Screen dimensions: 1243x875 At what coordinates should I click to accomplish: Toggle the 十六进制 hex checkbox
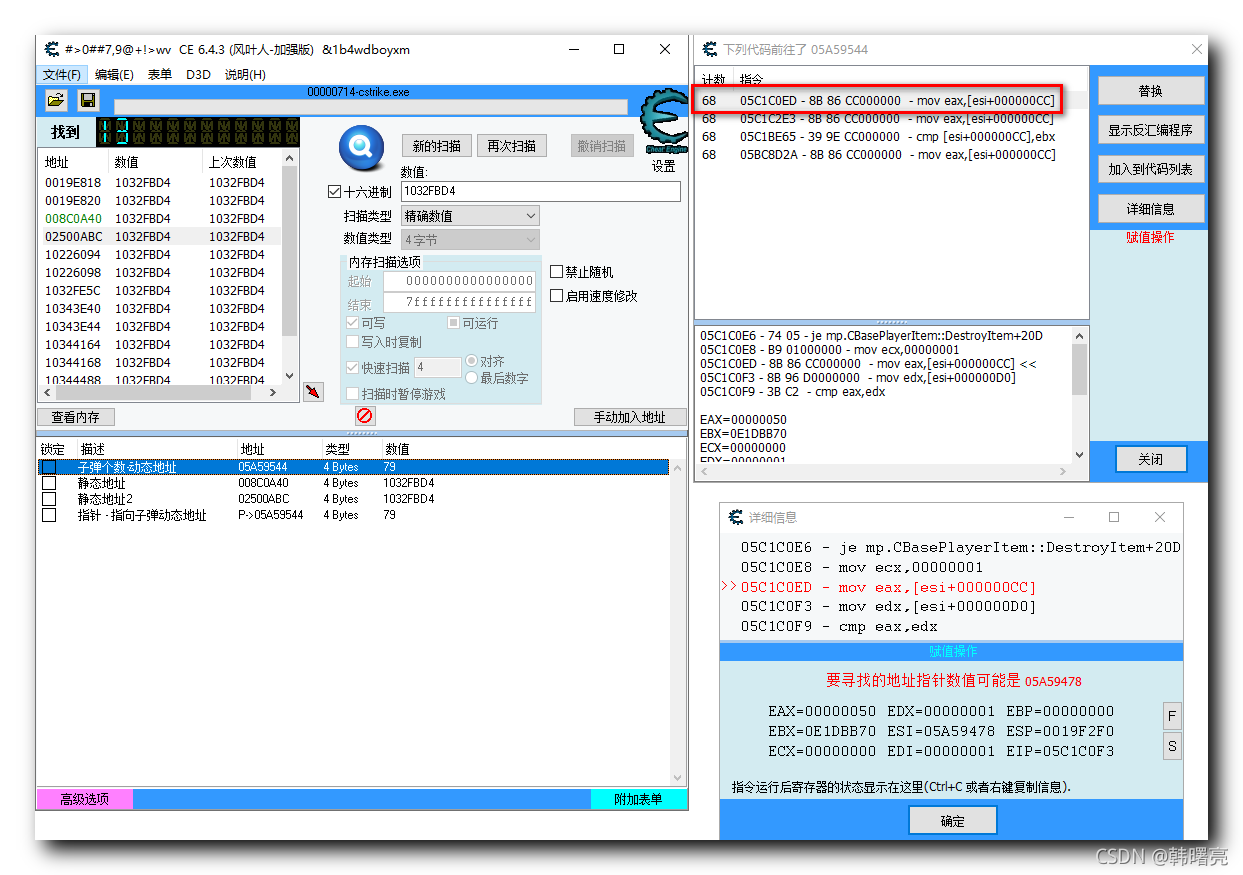335,192
